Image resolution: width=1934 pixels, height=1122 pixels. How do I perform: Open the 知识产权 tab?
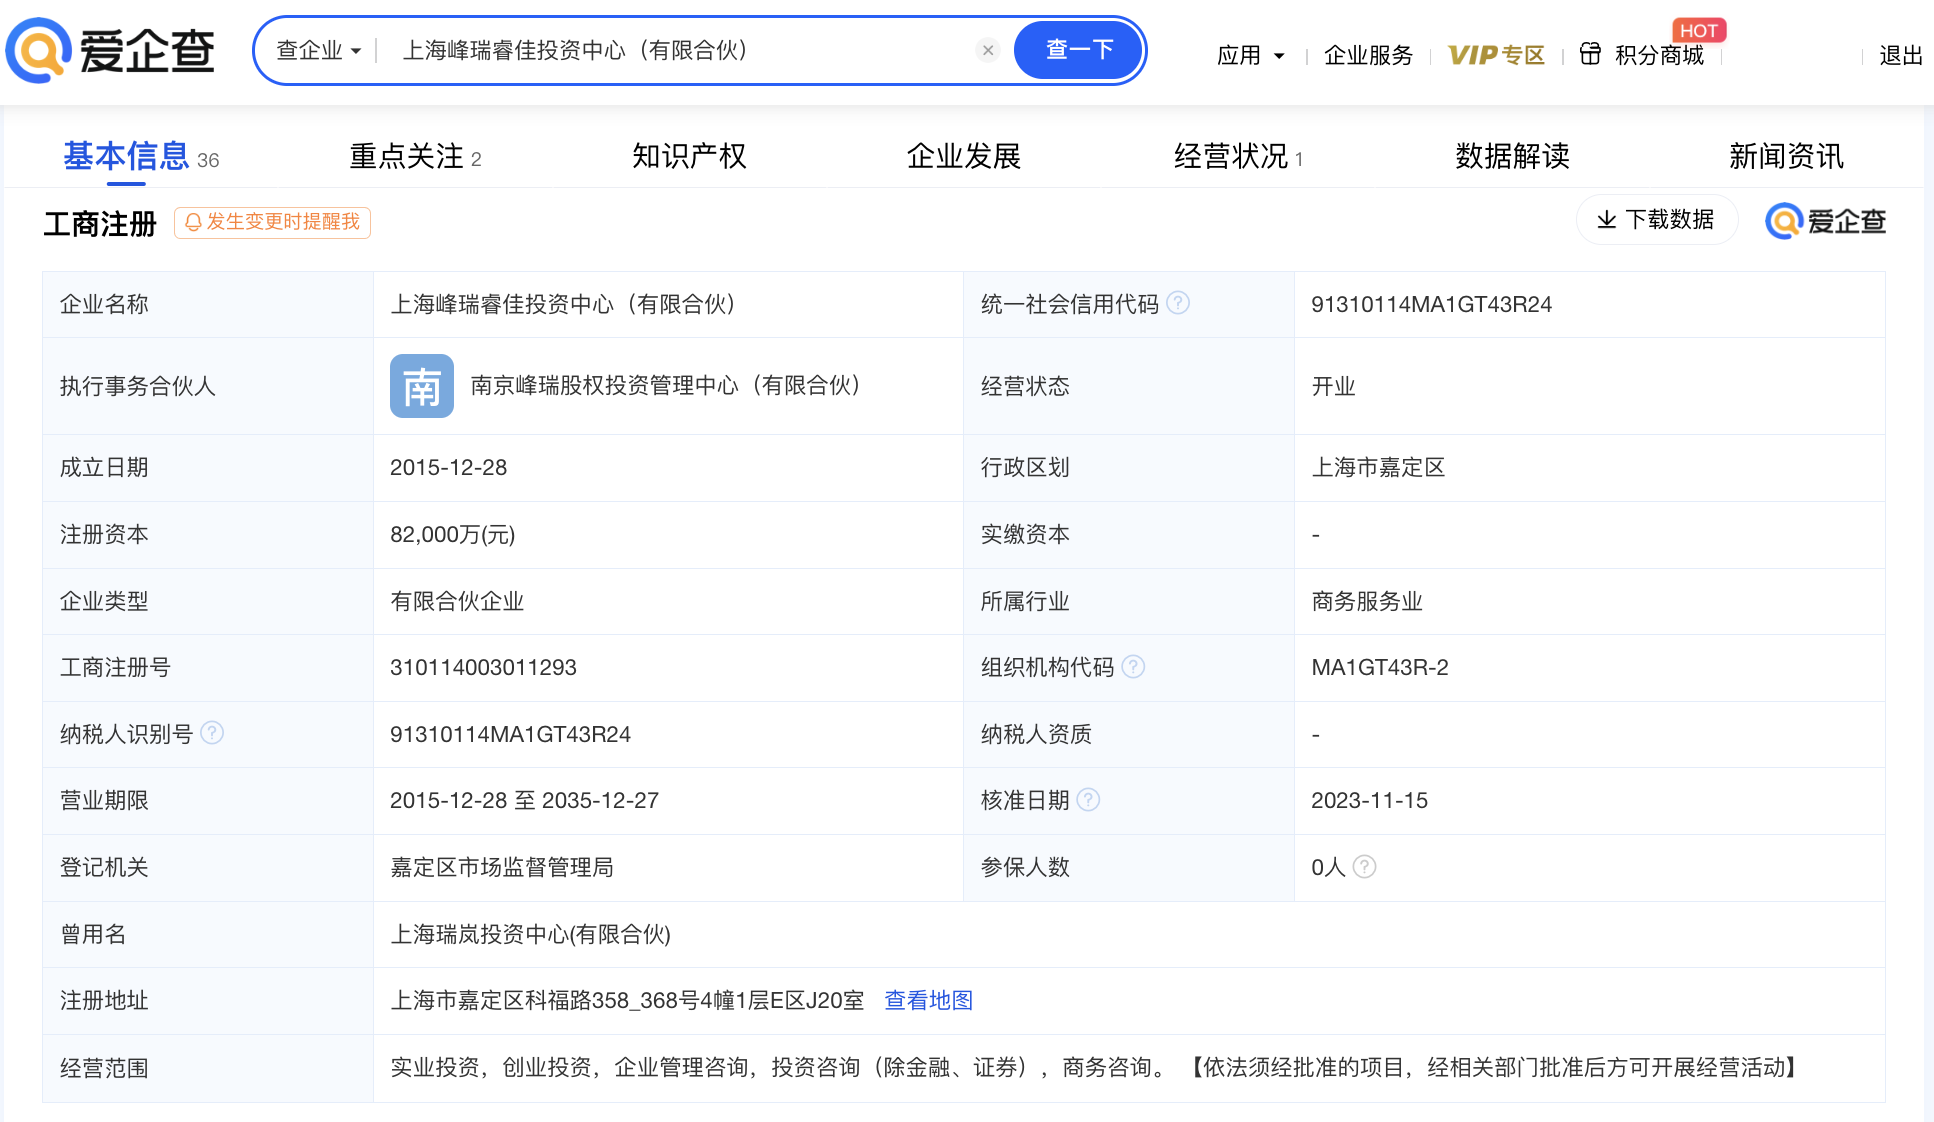[689, 157]
